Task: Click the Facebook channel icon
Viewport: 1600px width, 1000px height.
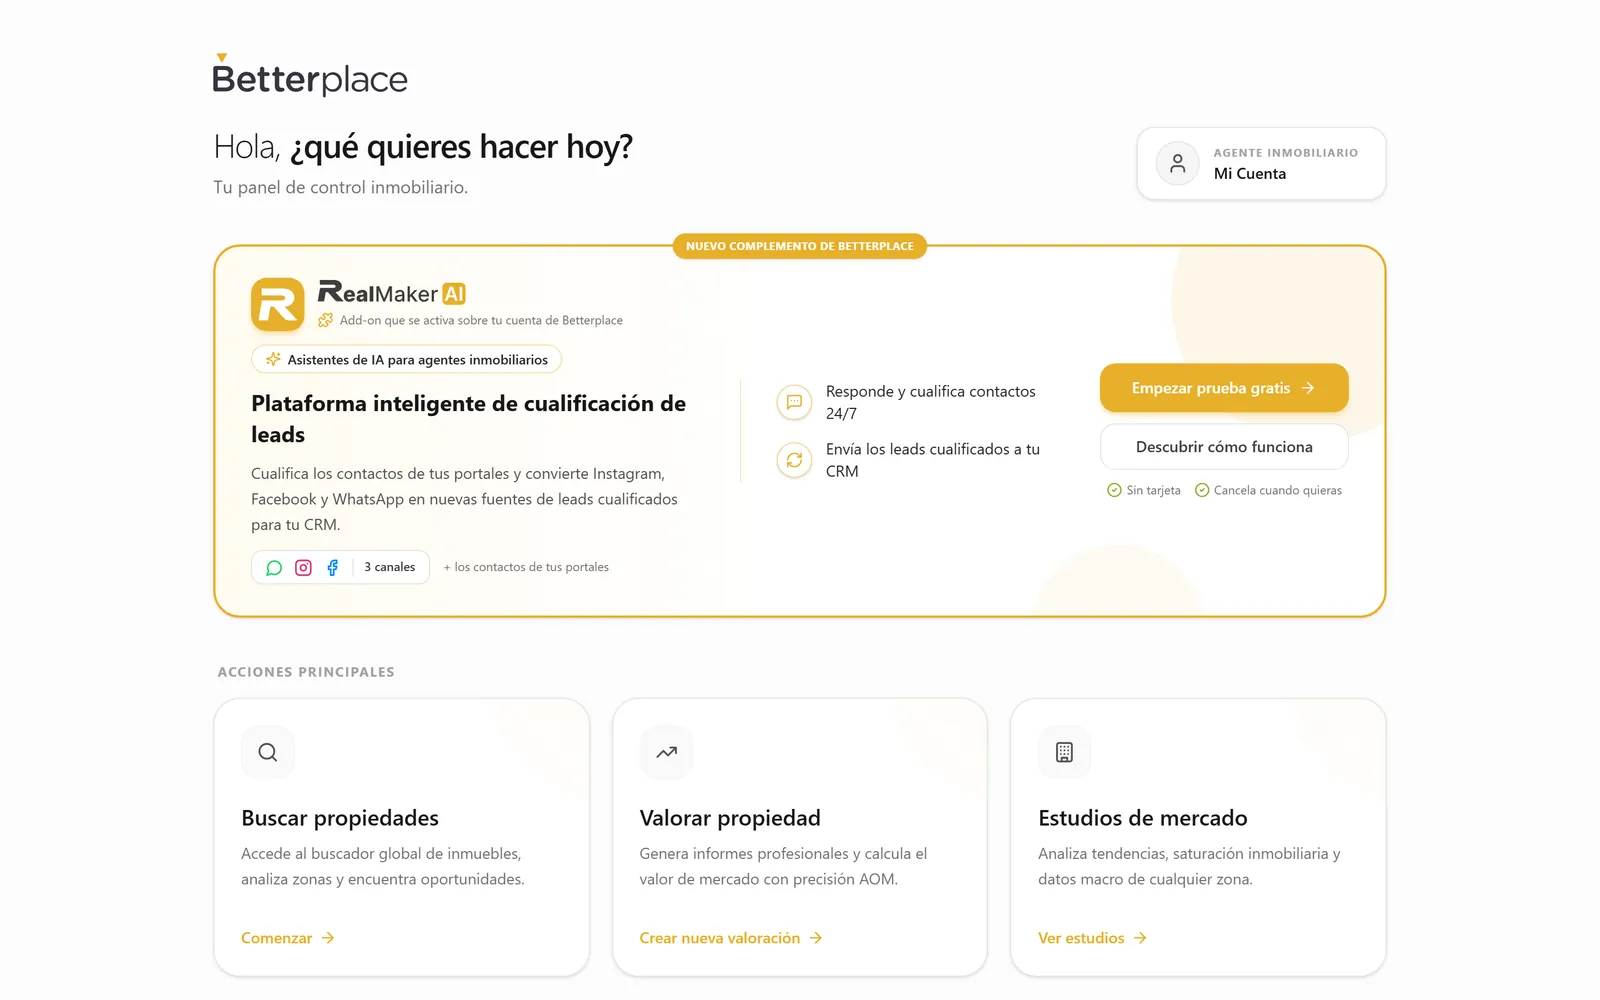Action: [x=333, y=567]
